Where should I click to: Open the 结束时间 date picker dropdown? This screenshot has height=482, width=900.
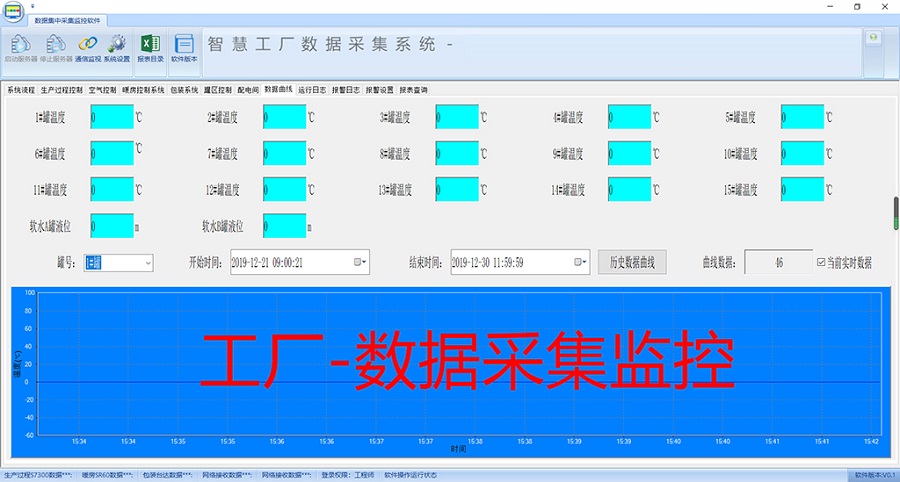click(581, 263)
